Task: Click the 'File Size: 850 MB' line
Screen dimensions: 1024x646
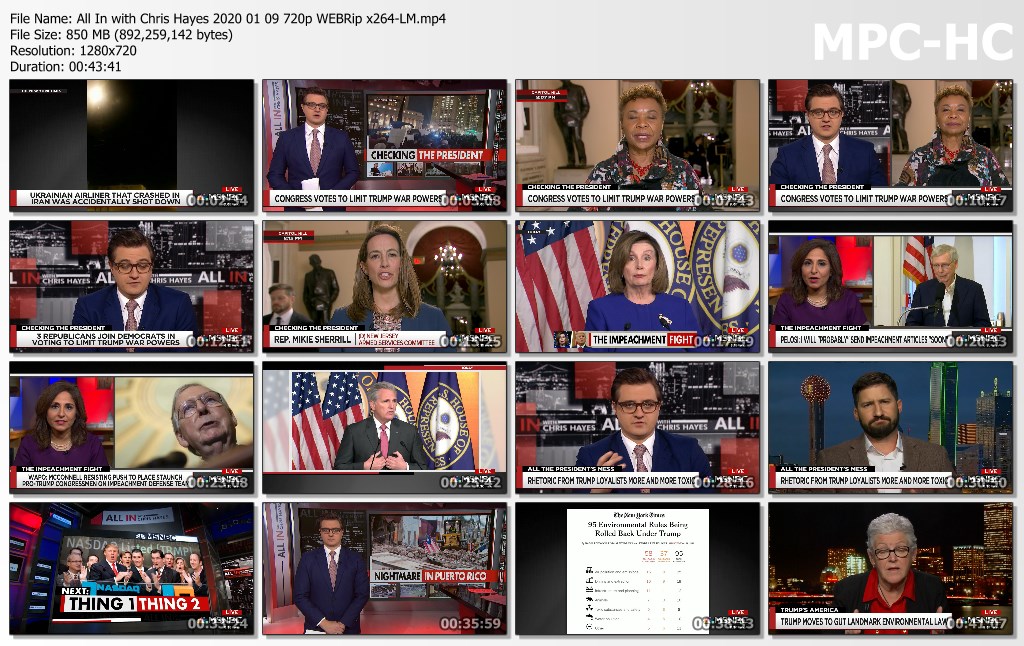Action: 121,35
